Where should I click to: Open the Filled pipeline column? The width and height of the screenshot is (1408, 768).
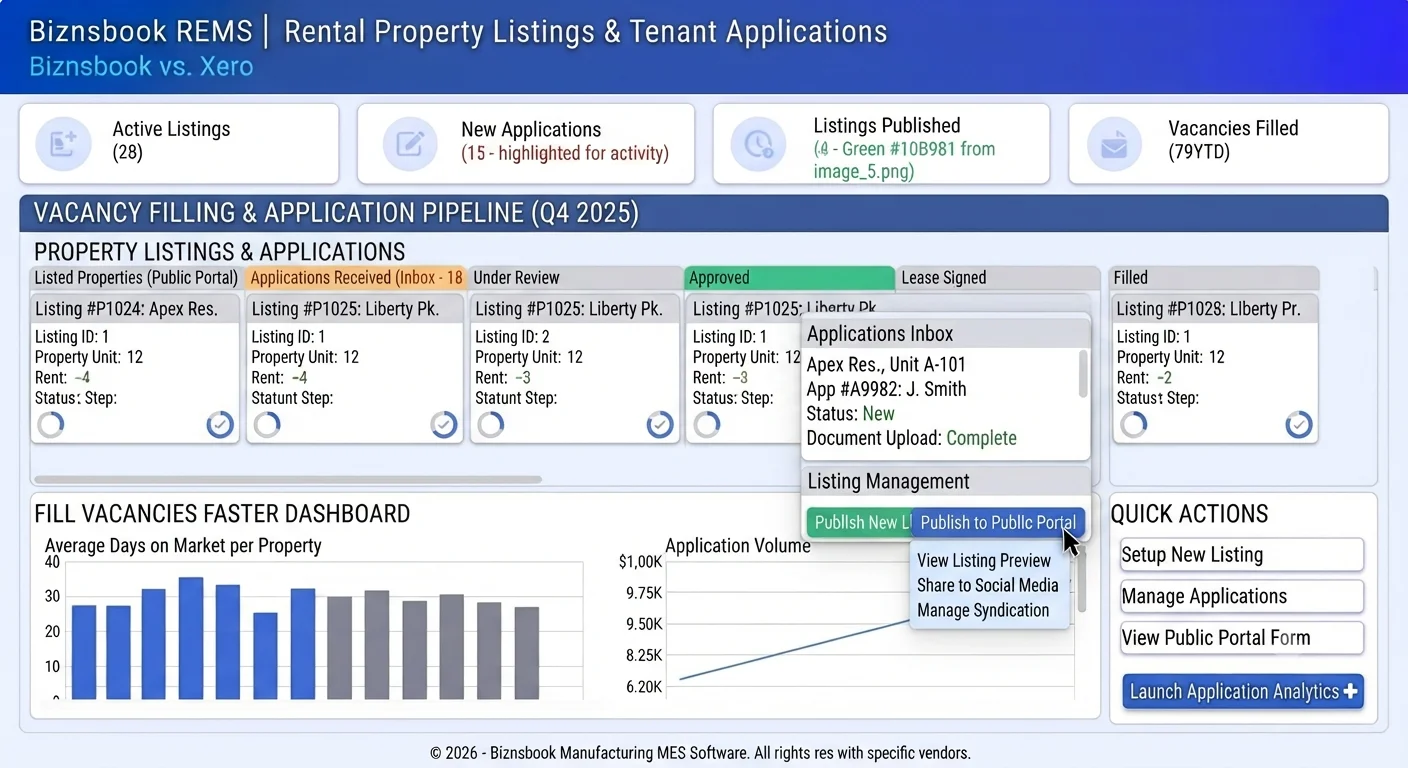tap(1215, 278)
